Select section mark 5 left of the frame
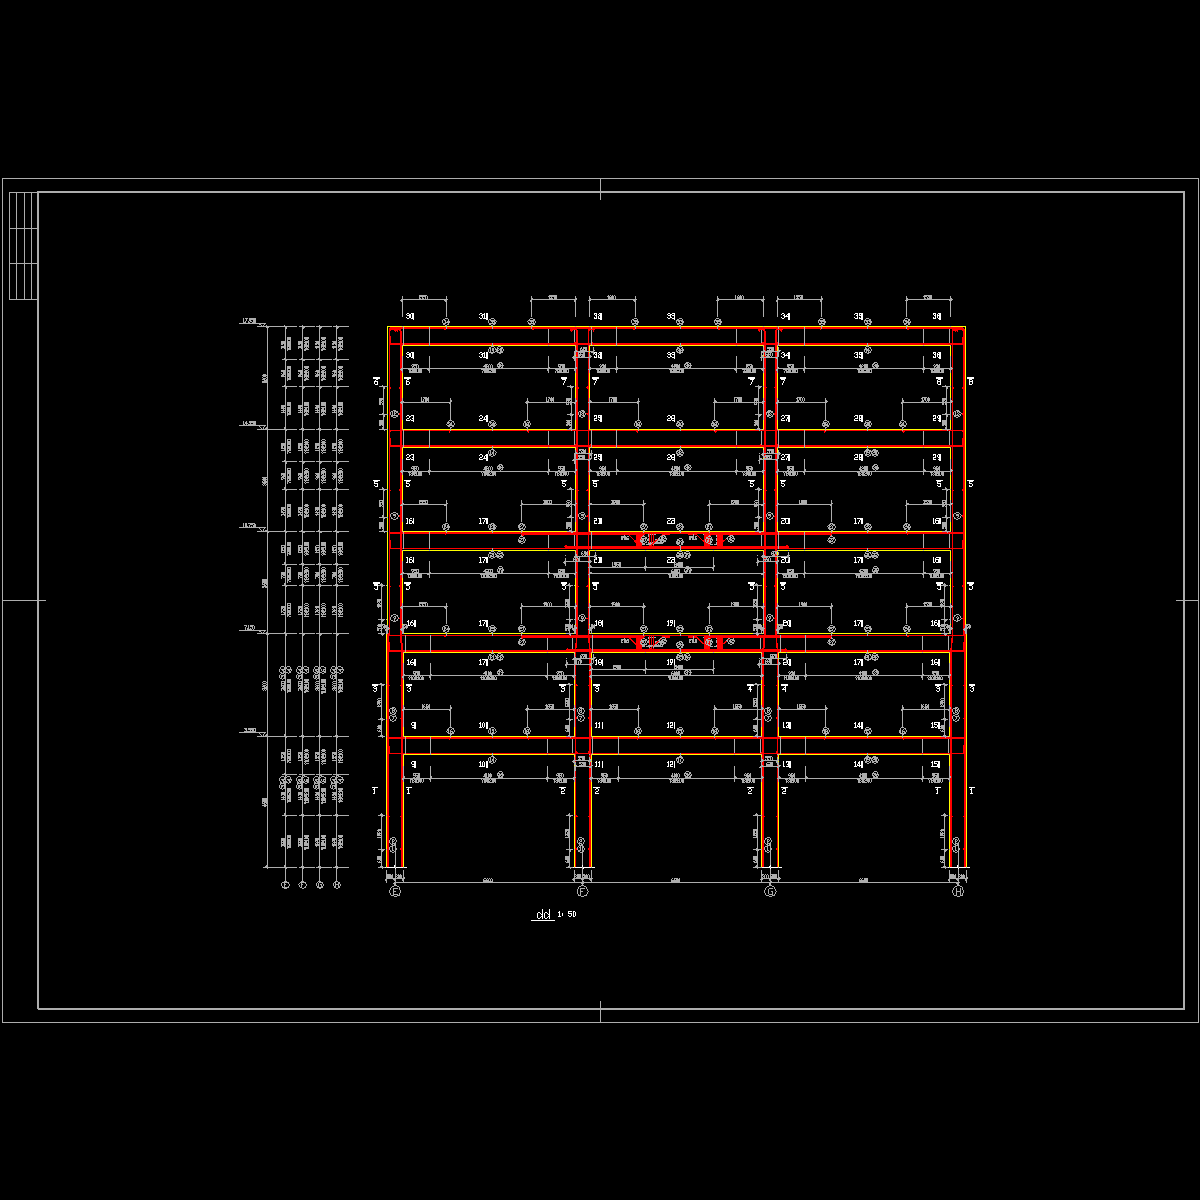 tap(376, 484)
